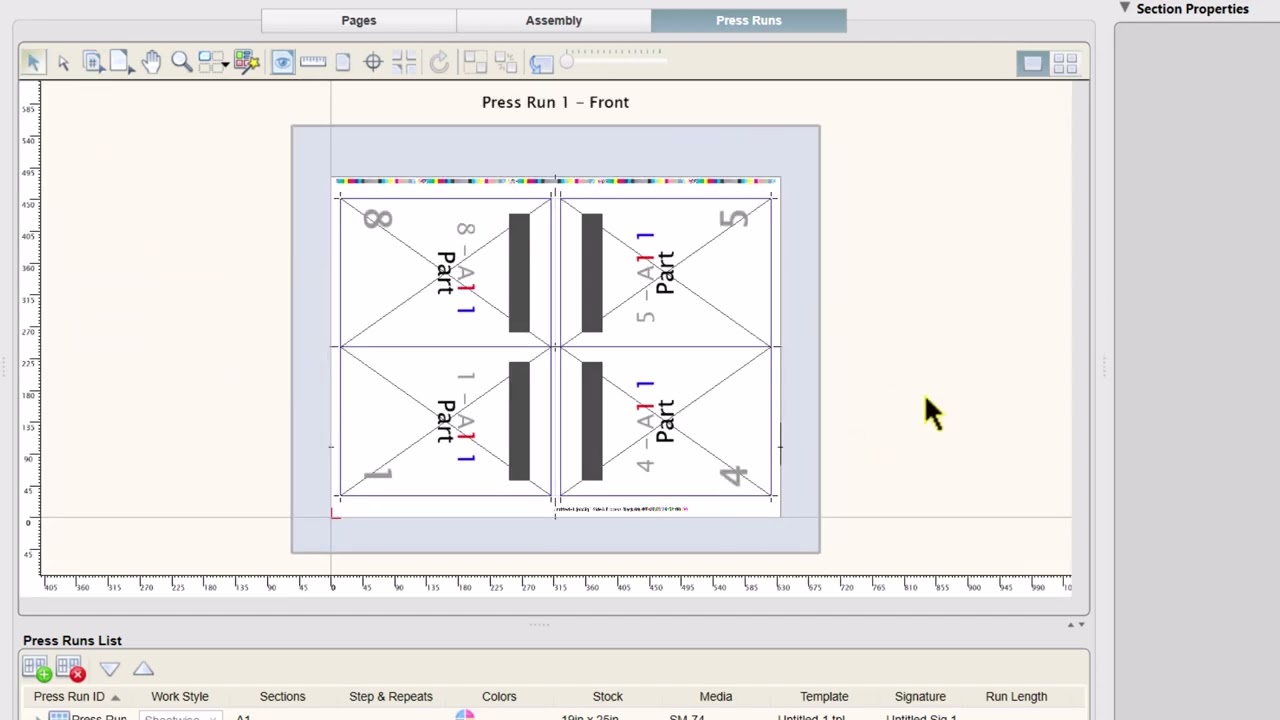Choose the blank page tool icon
The image size is (1280, 720).
[x=120, y=62]
